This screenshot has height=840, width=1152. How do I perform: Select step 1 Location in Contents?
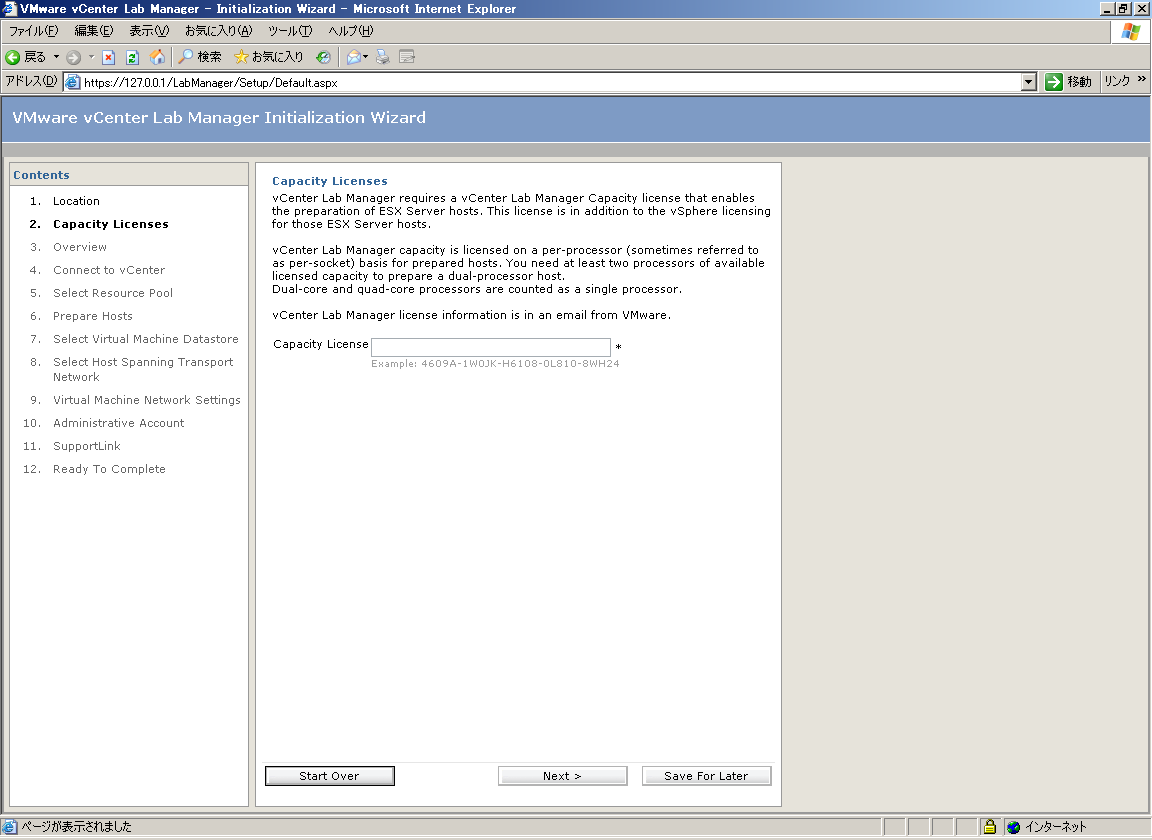coord(76,201)
